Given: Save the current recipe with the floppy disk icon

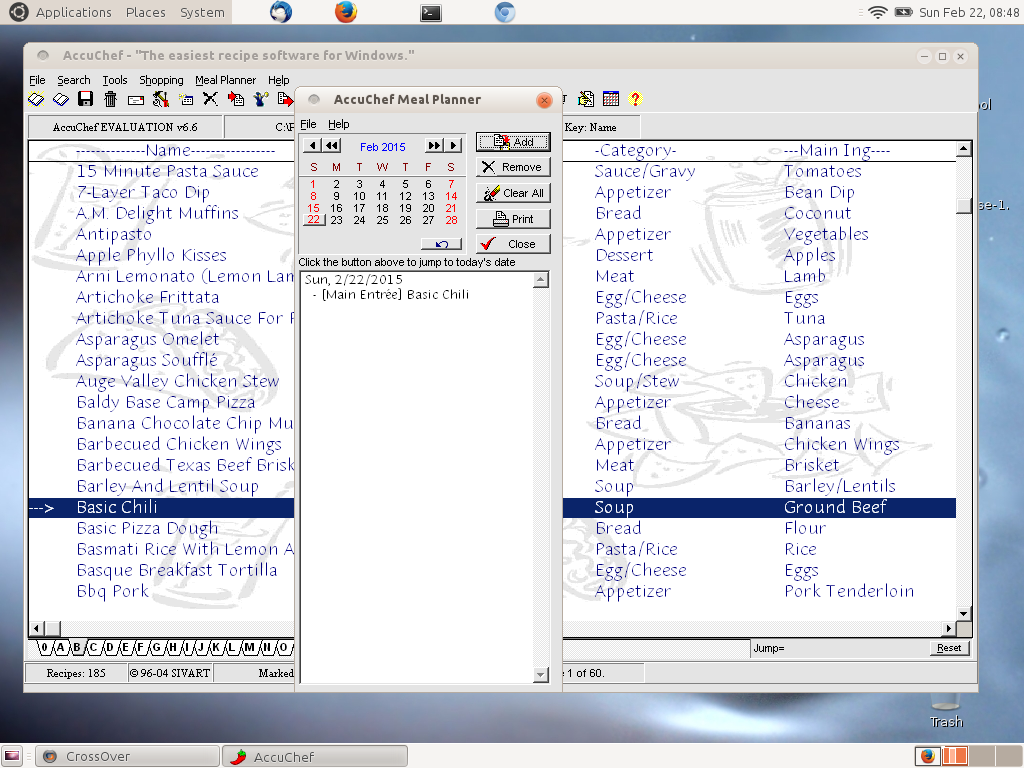Looking at the screenshot, I should click(x=84, y=99).
